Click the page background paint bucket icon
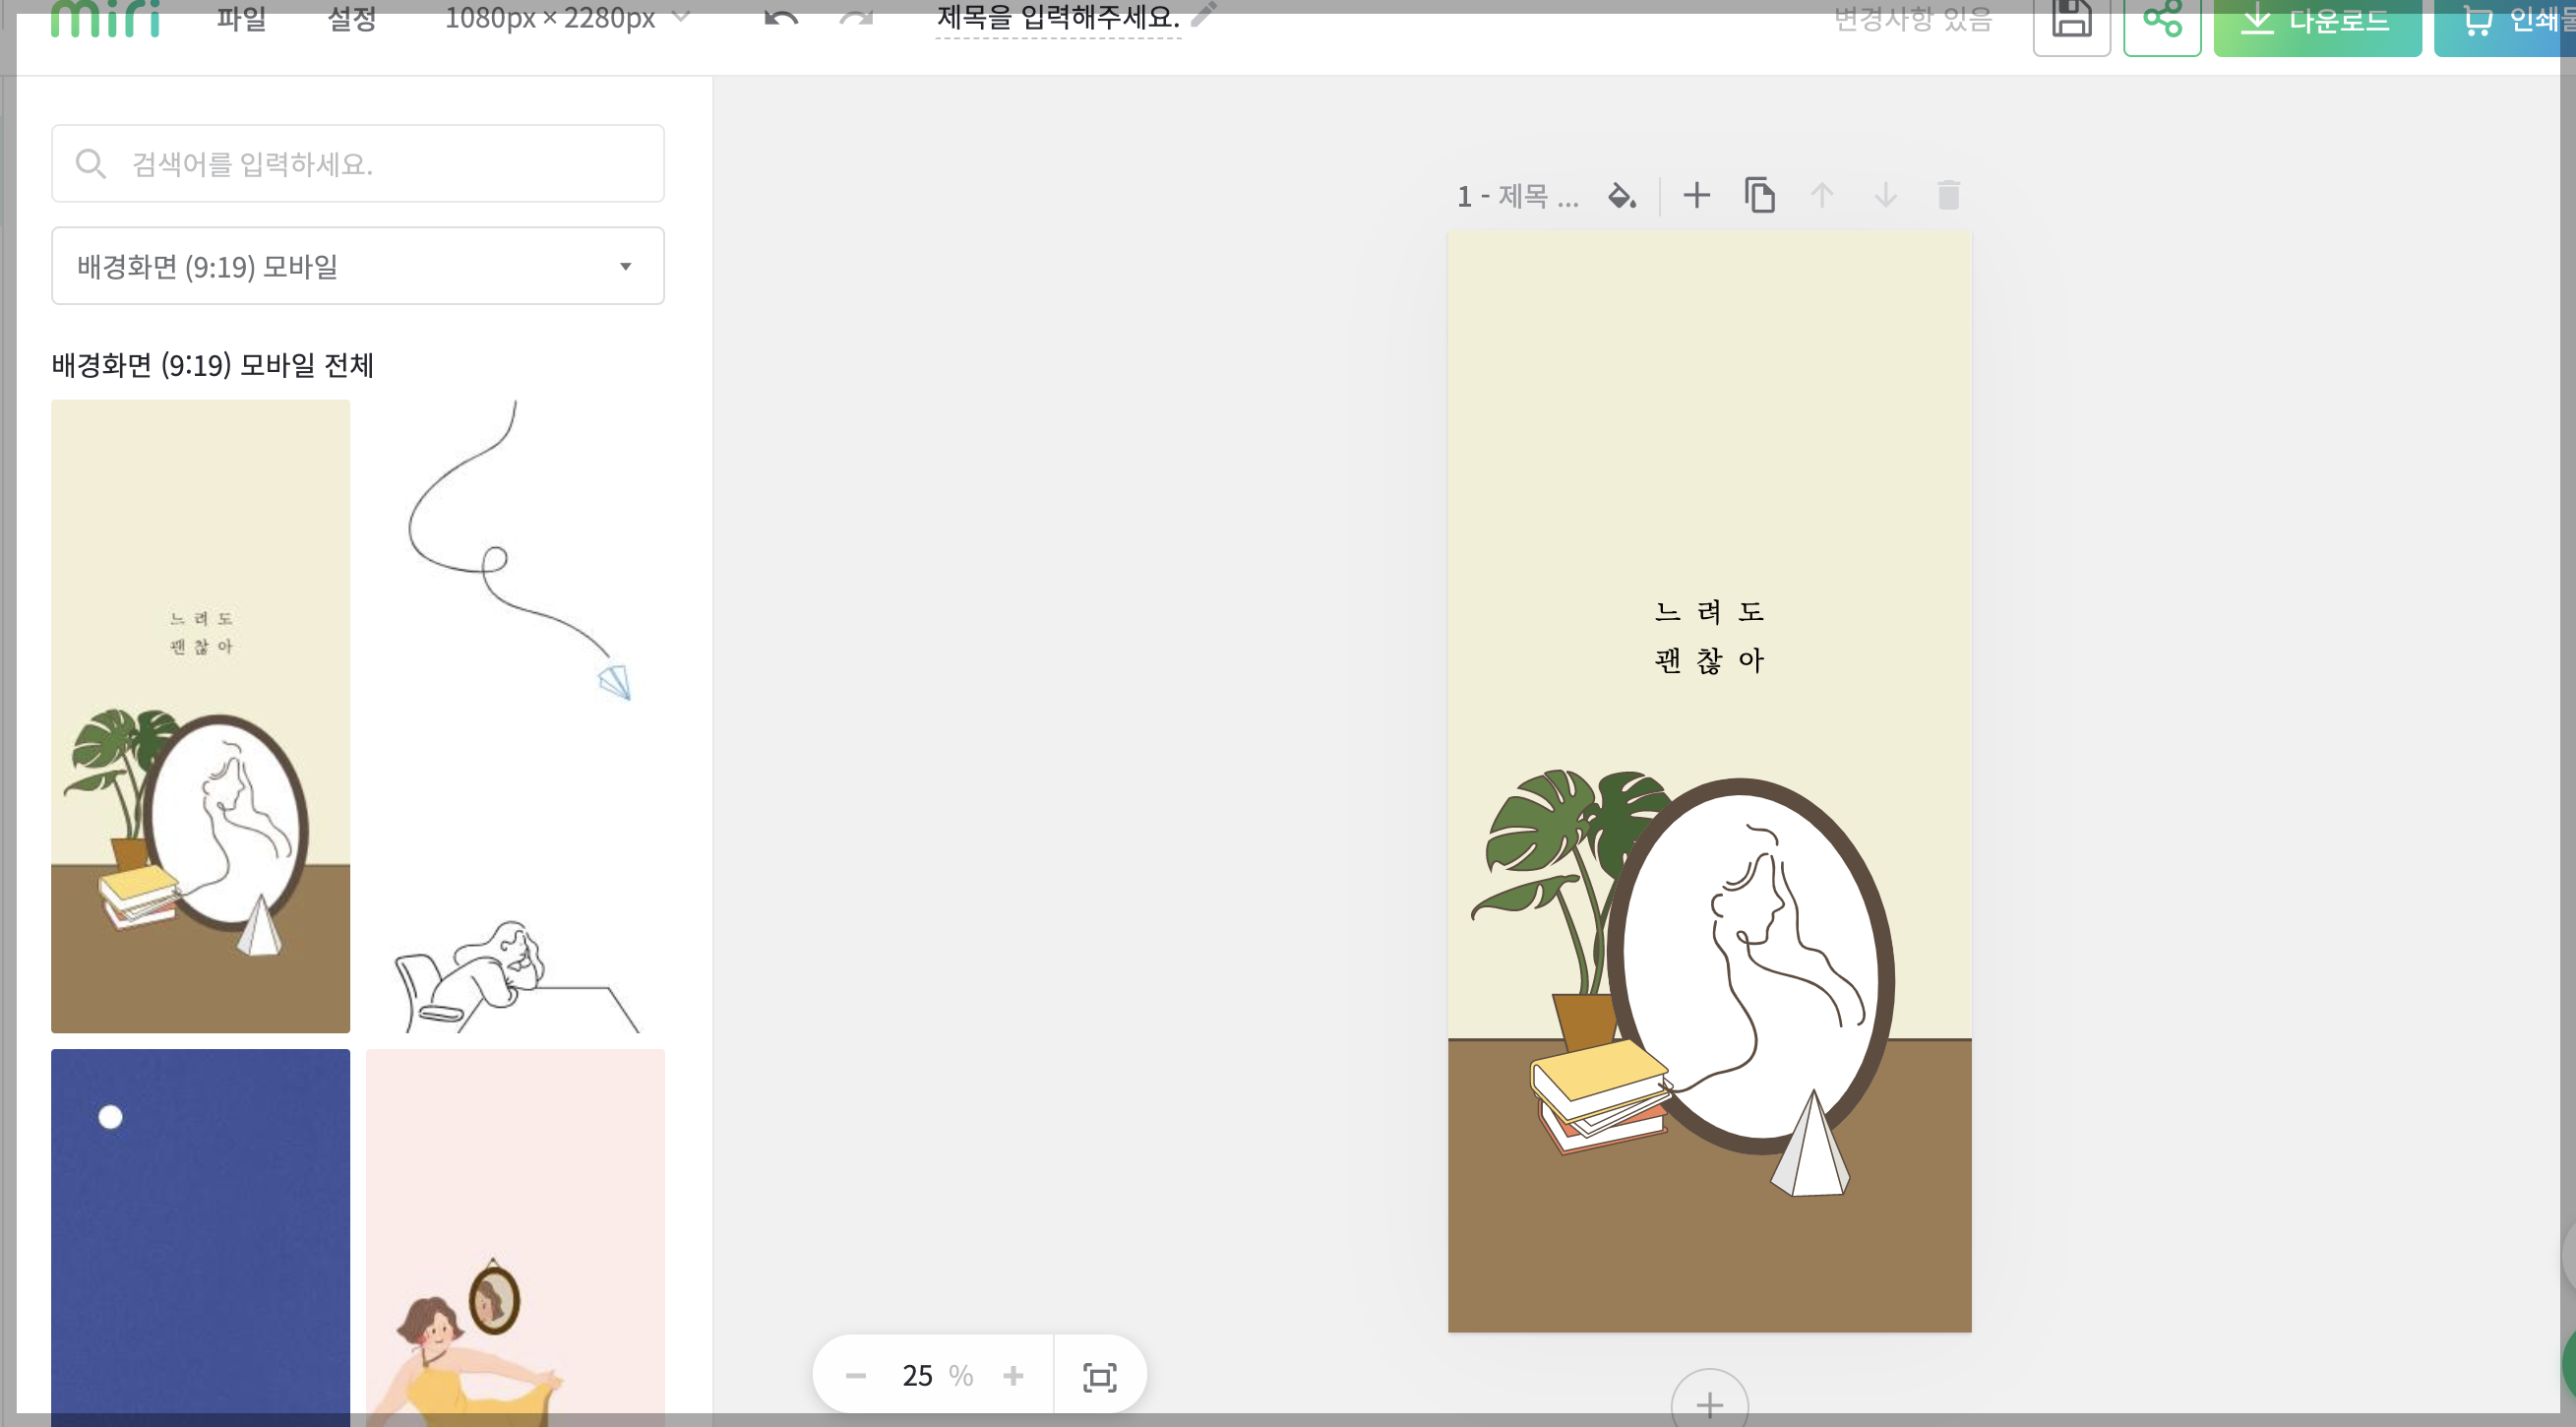 pyautogui.click(x=1621, y=195)
